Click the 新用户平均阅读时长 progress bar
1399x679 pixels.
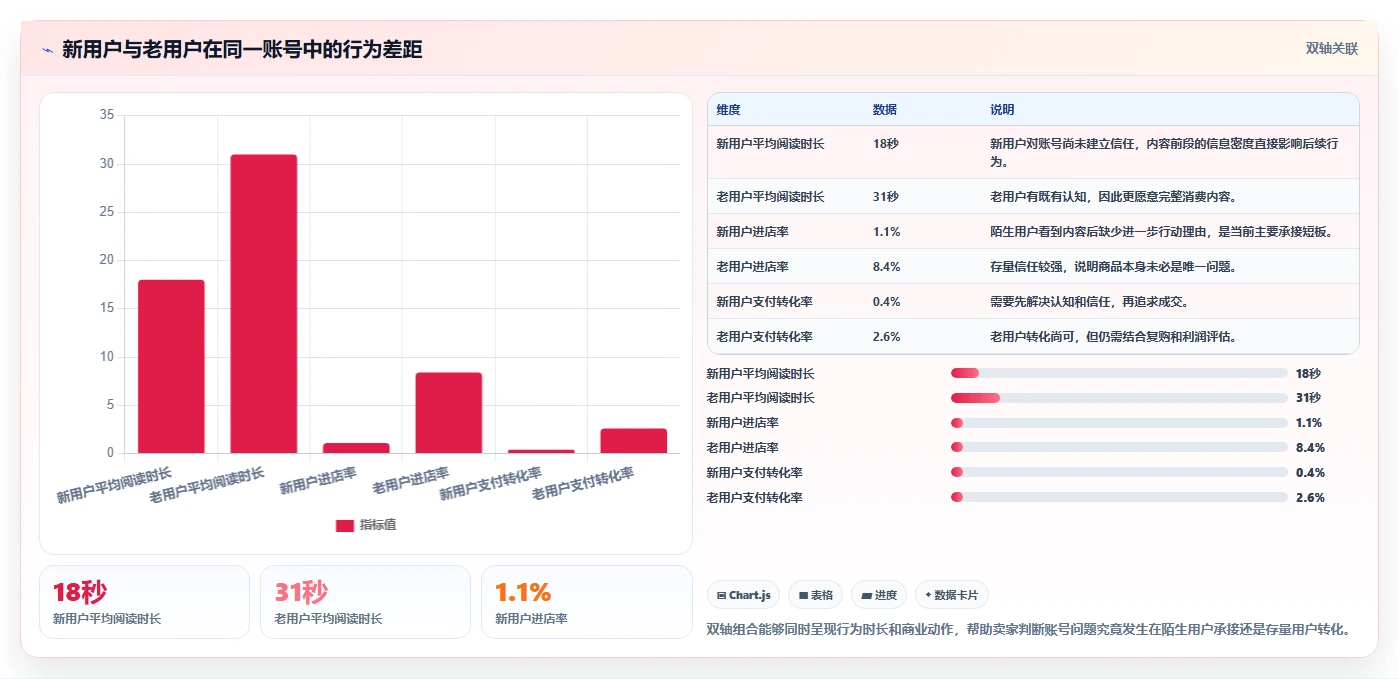coord(1119,373)
